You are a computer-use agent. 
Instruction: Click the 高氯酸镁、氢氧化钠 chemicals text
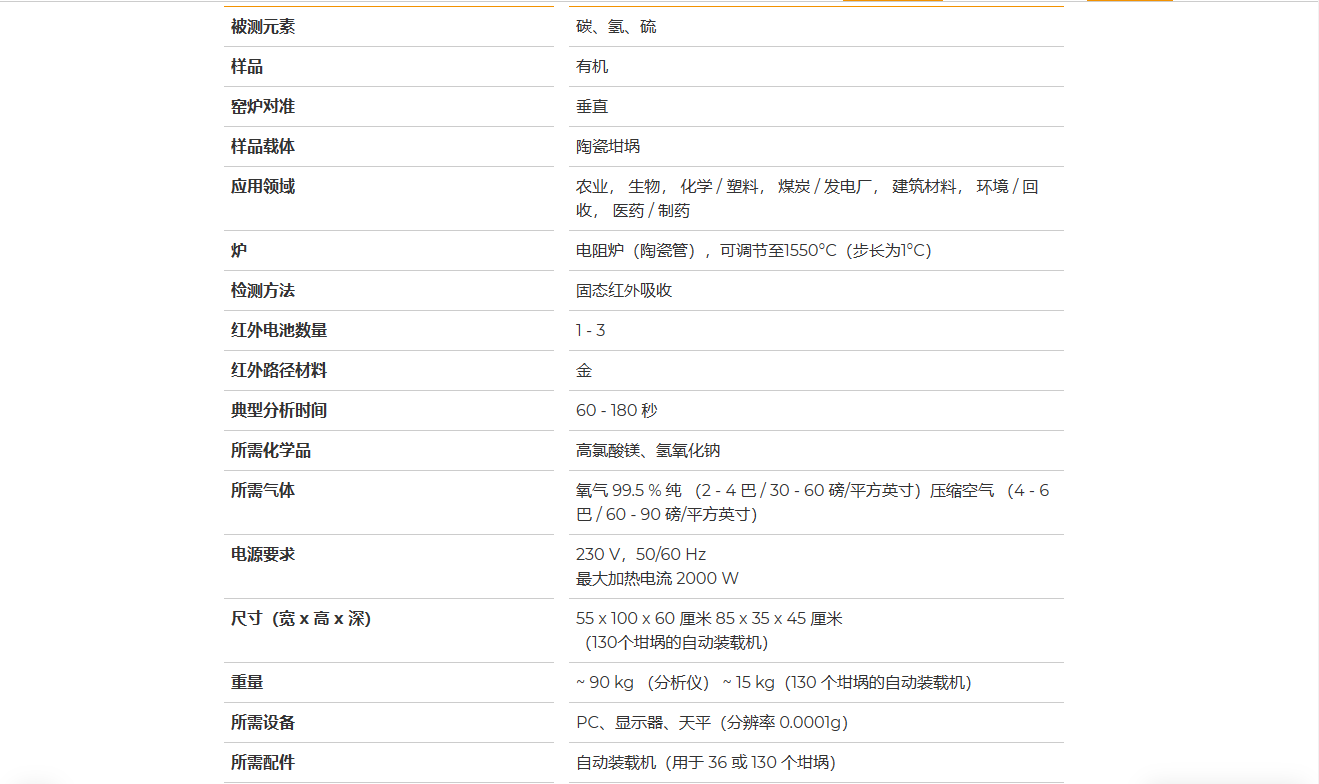pos(648,451)
